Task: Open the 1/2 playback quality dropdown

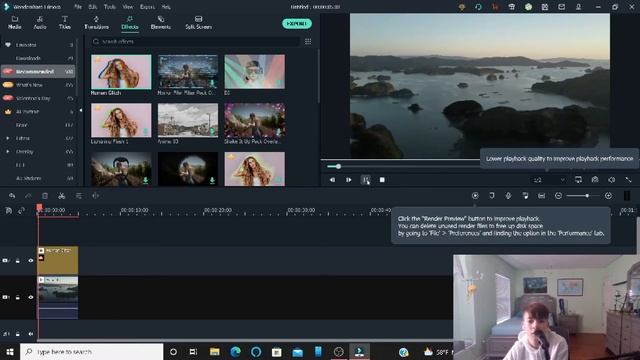Action: tap(549, 180)
